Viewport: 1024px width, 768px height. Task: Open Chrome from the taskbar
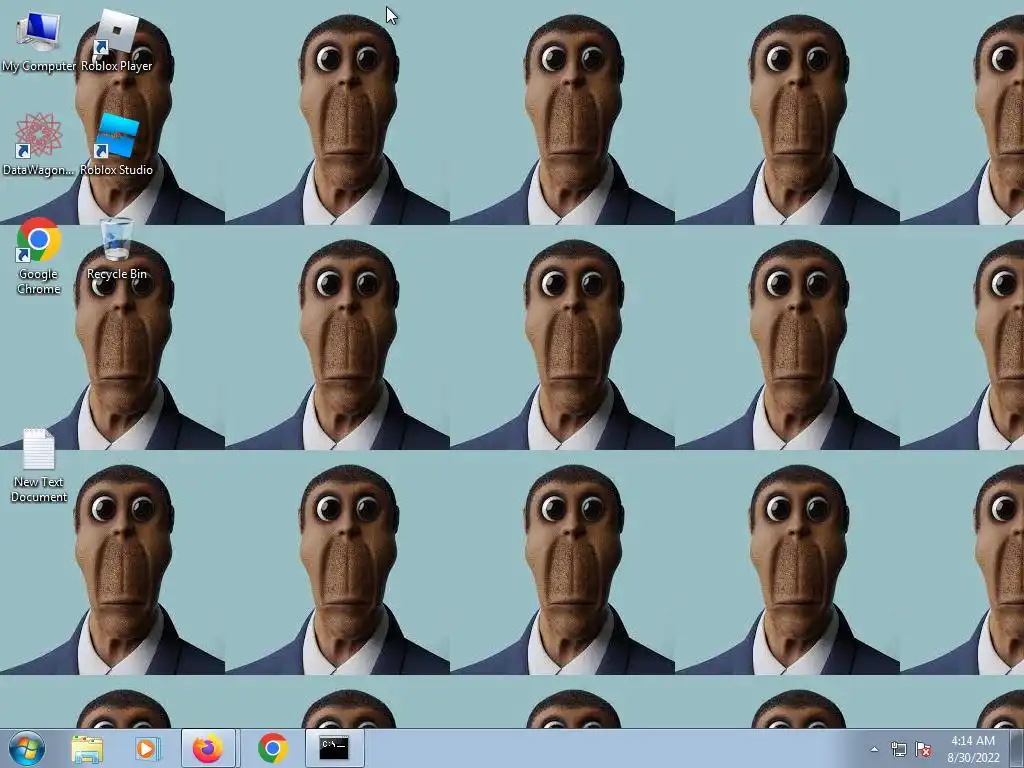coord(272,748)
